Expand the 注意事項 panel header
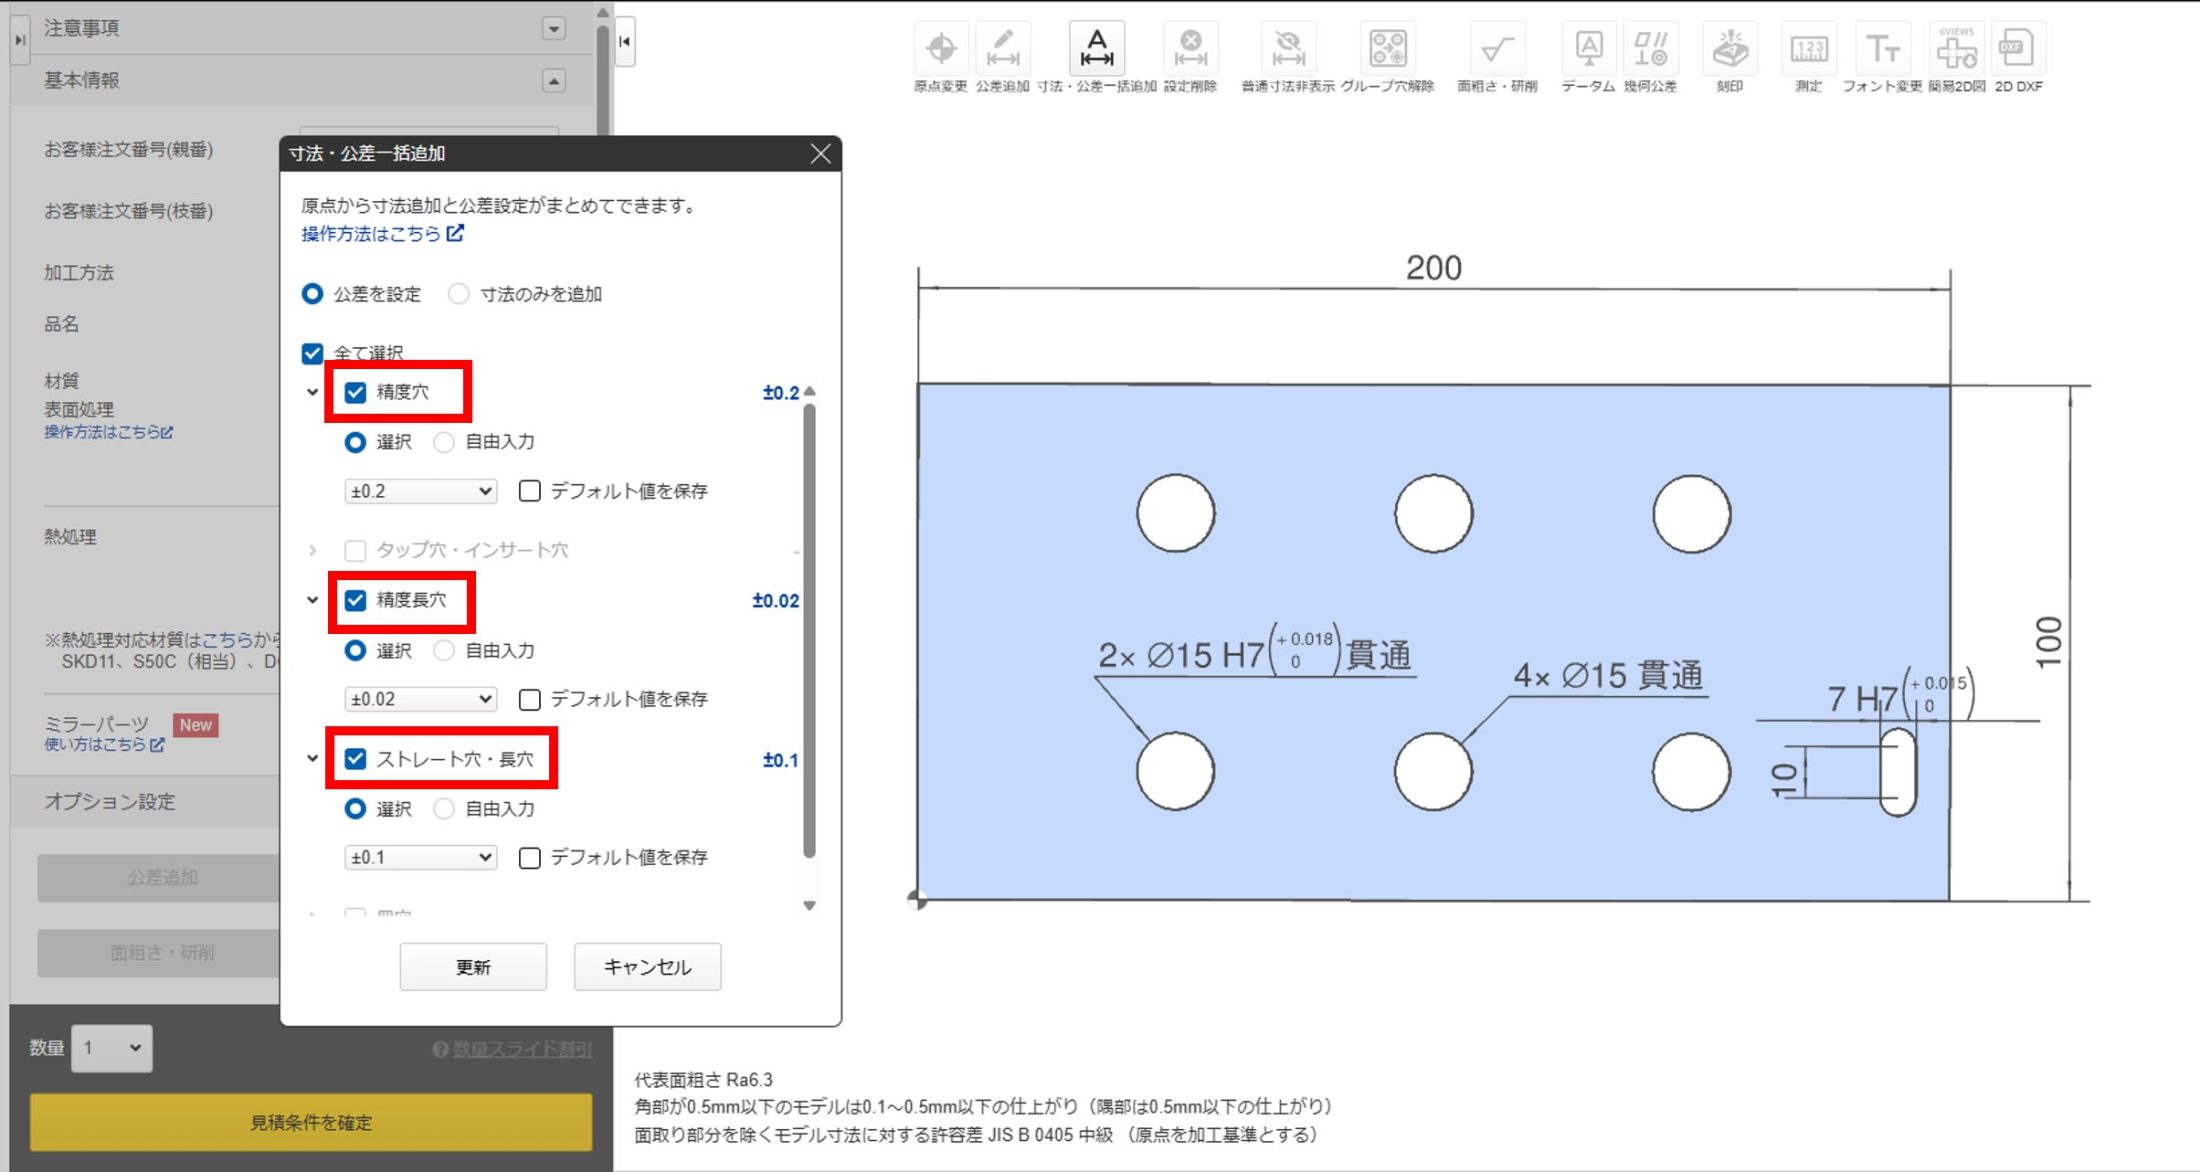The image size is (2200, 1172). (553, 28)
